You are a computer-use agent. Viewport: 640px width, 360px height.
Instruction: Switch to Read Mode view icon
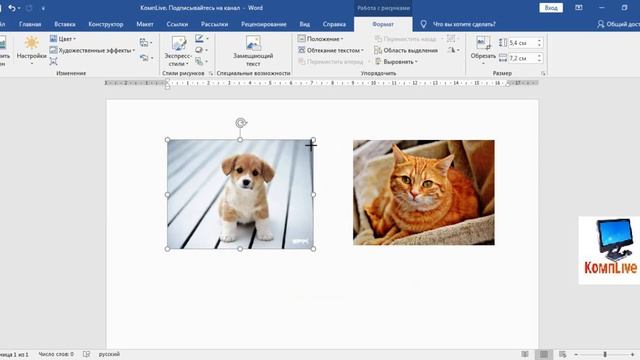[x=525, y=354]
